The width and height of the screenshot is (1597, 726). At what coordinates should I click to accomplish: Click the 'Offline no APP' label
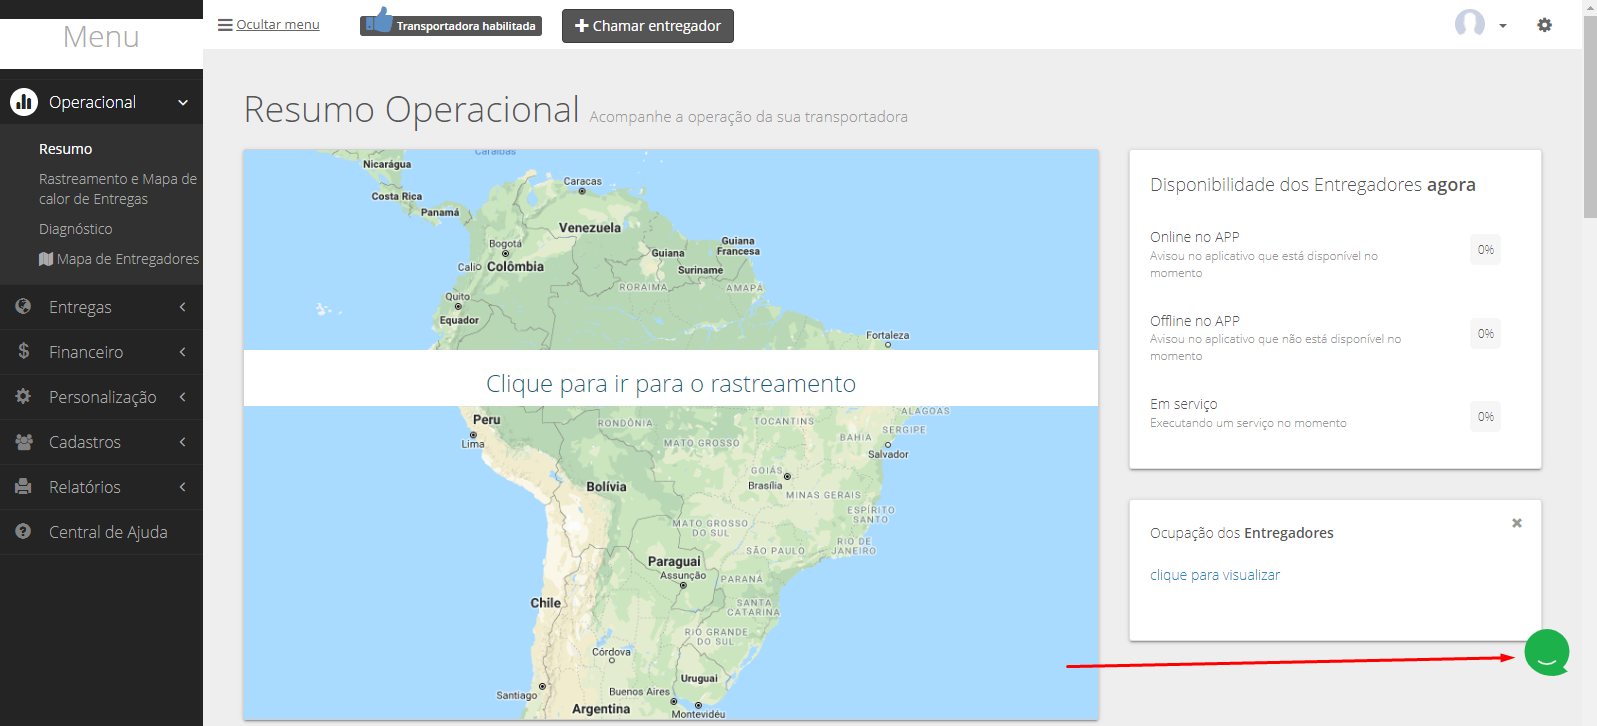pos(1195,321)
